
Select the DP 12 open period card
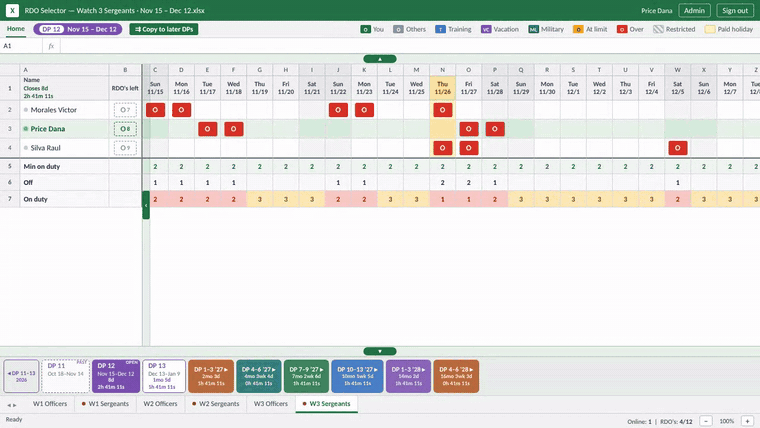116,376
